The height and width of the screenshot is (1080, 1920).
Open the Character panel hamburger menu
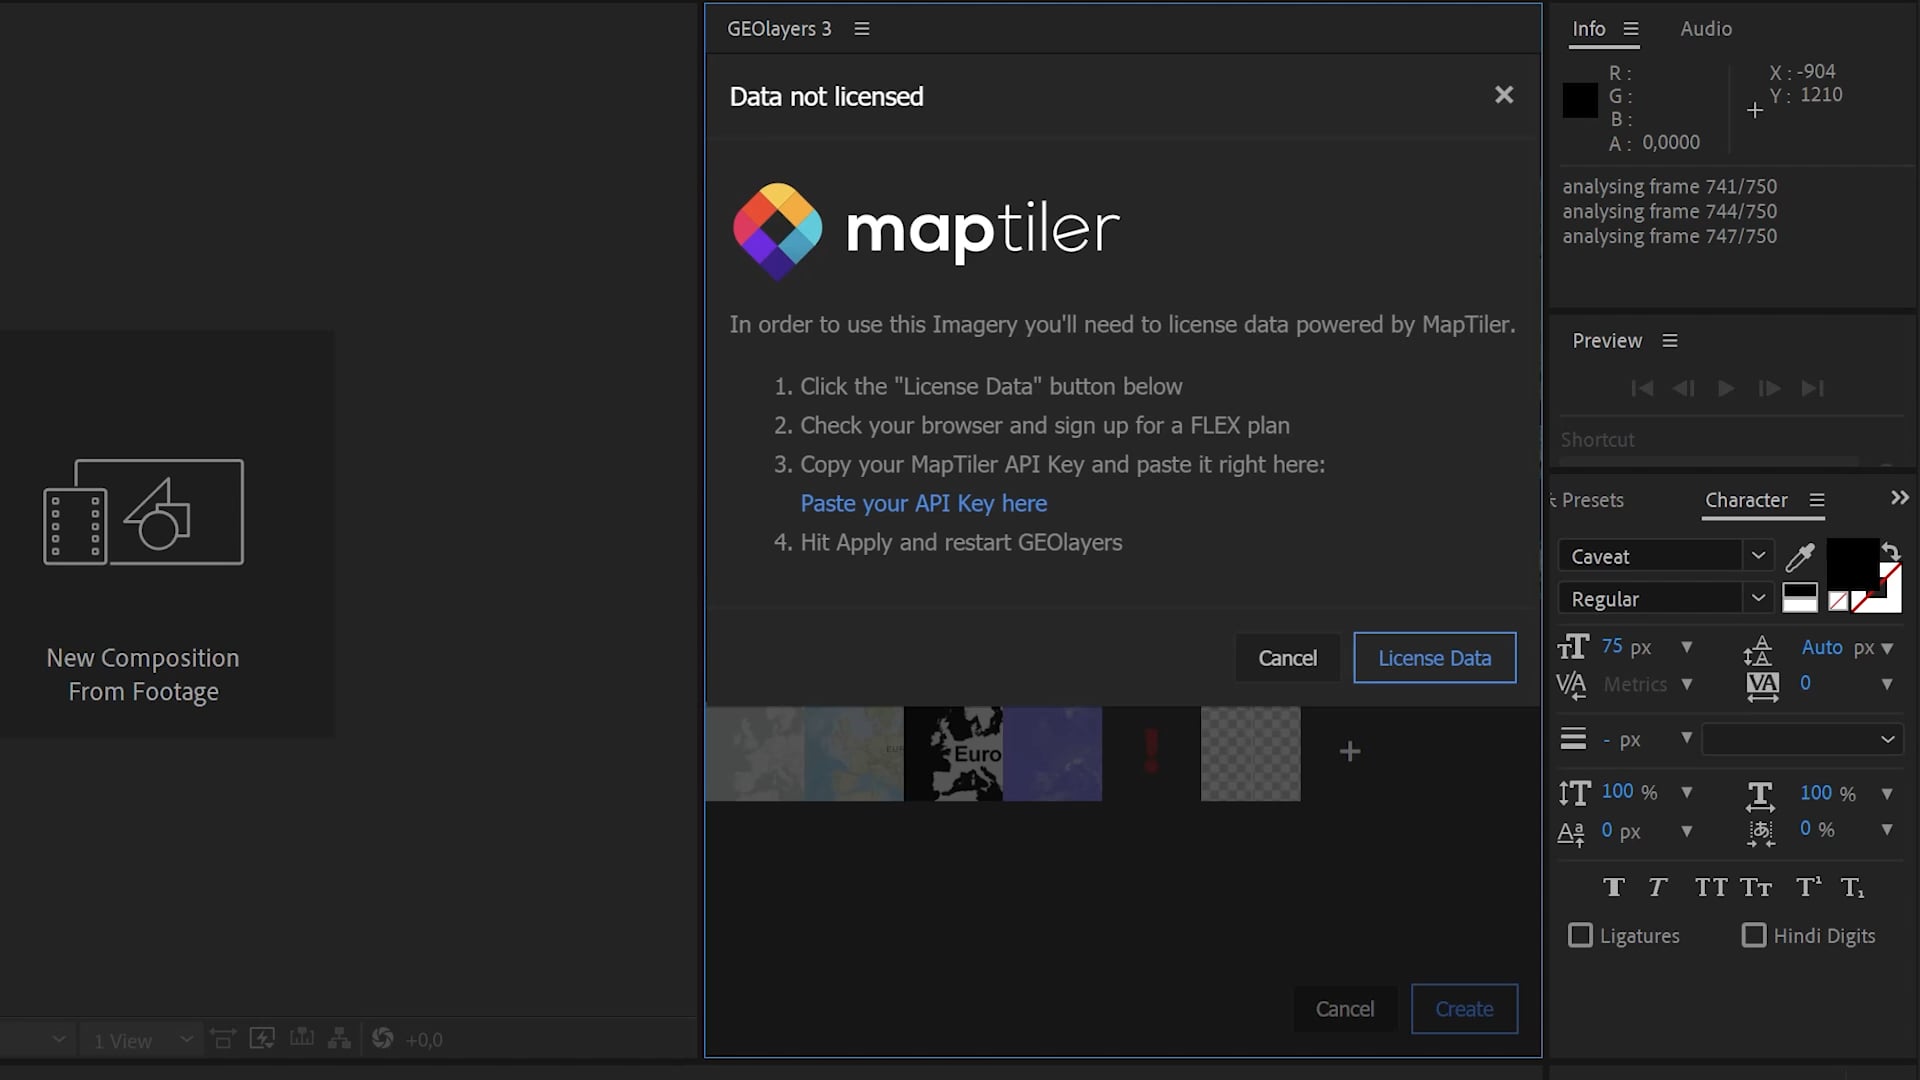(1816, 500)
